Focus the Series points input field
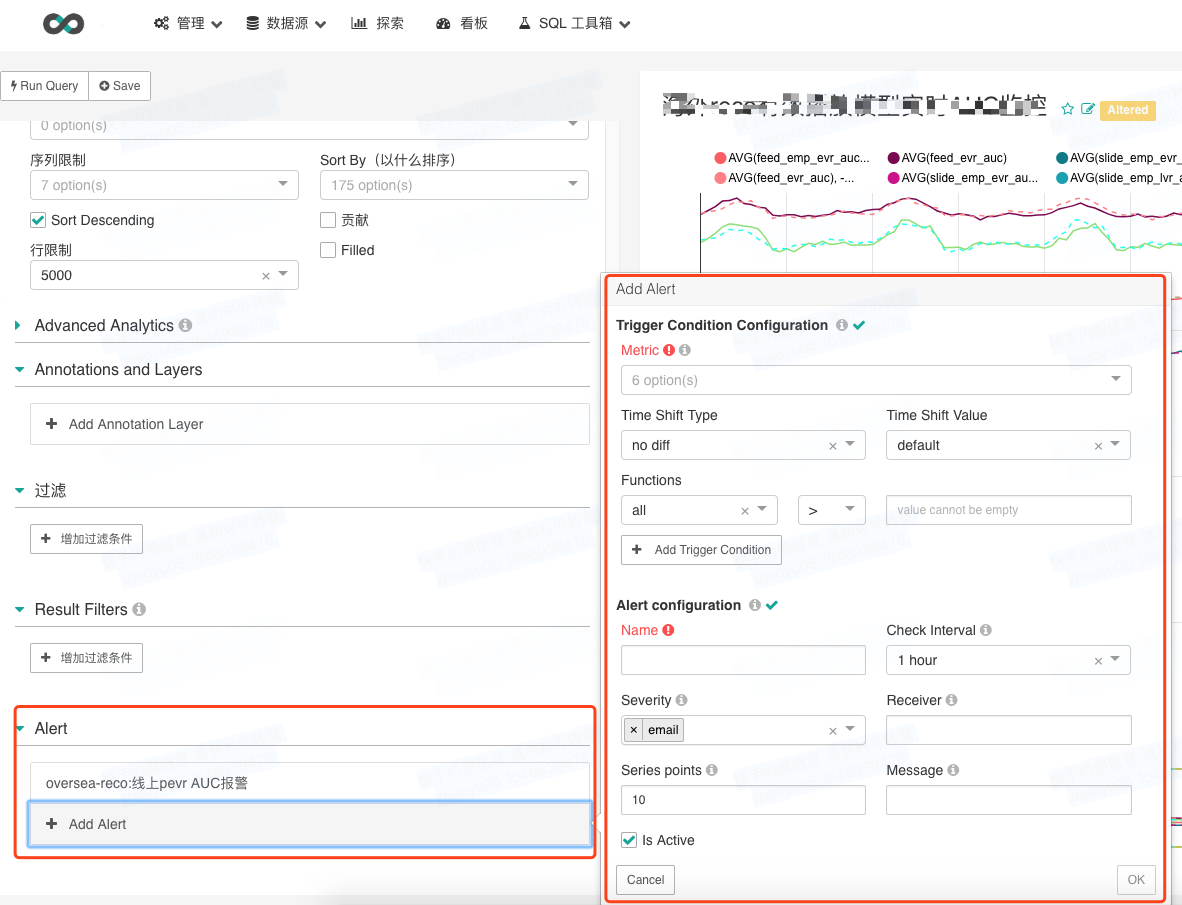Screen dimensions: 1182x905 click(743, 800)
